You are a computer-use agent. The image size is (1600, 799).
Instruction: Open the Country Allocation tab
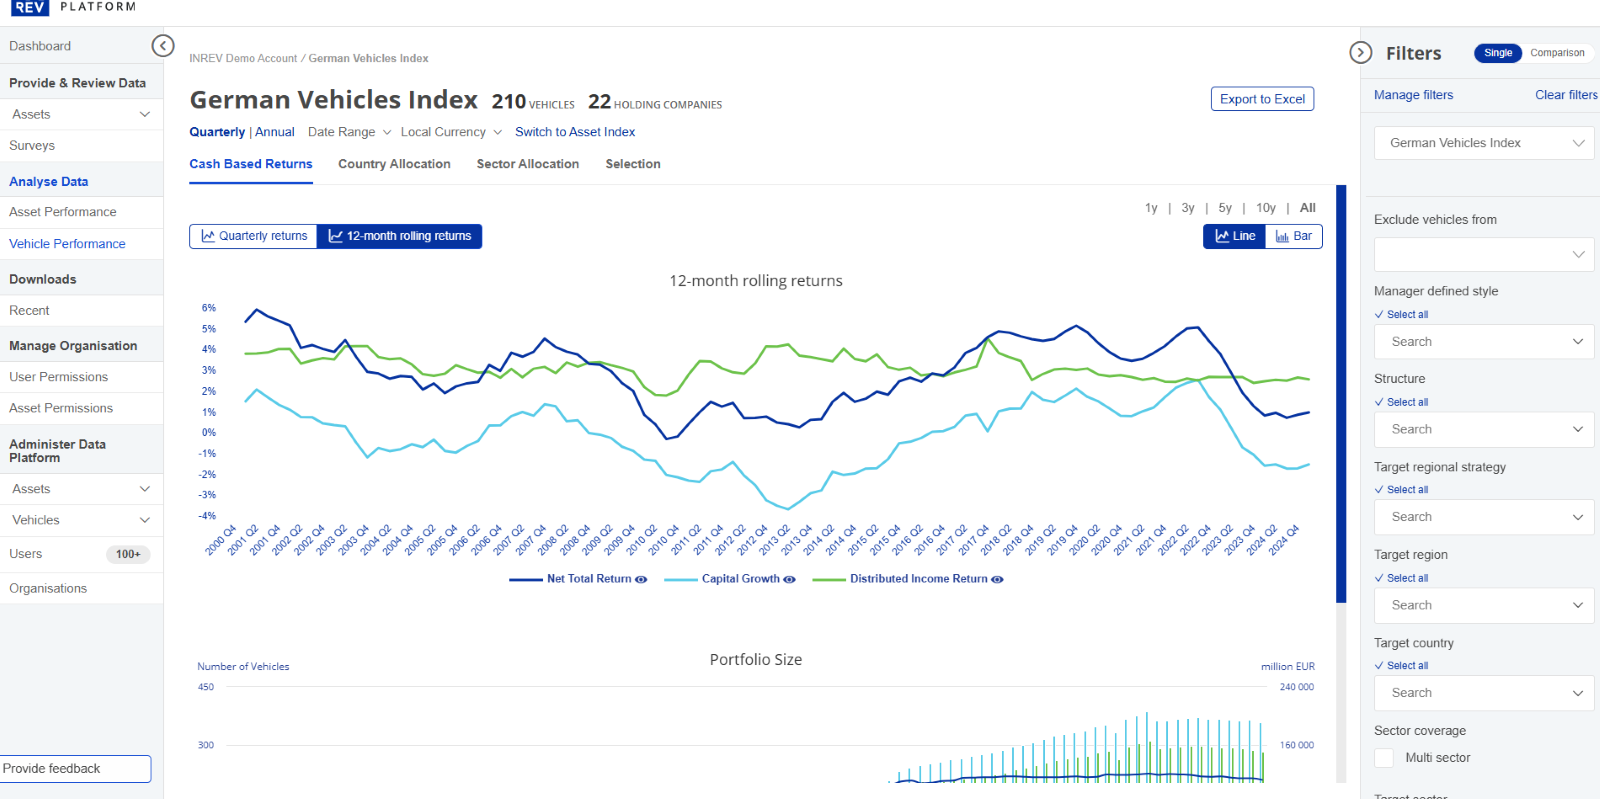[x=394, y=164]
